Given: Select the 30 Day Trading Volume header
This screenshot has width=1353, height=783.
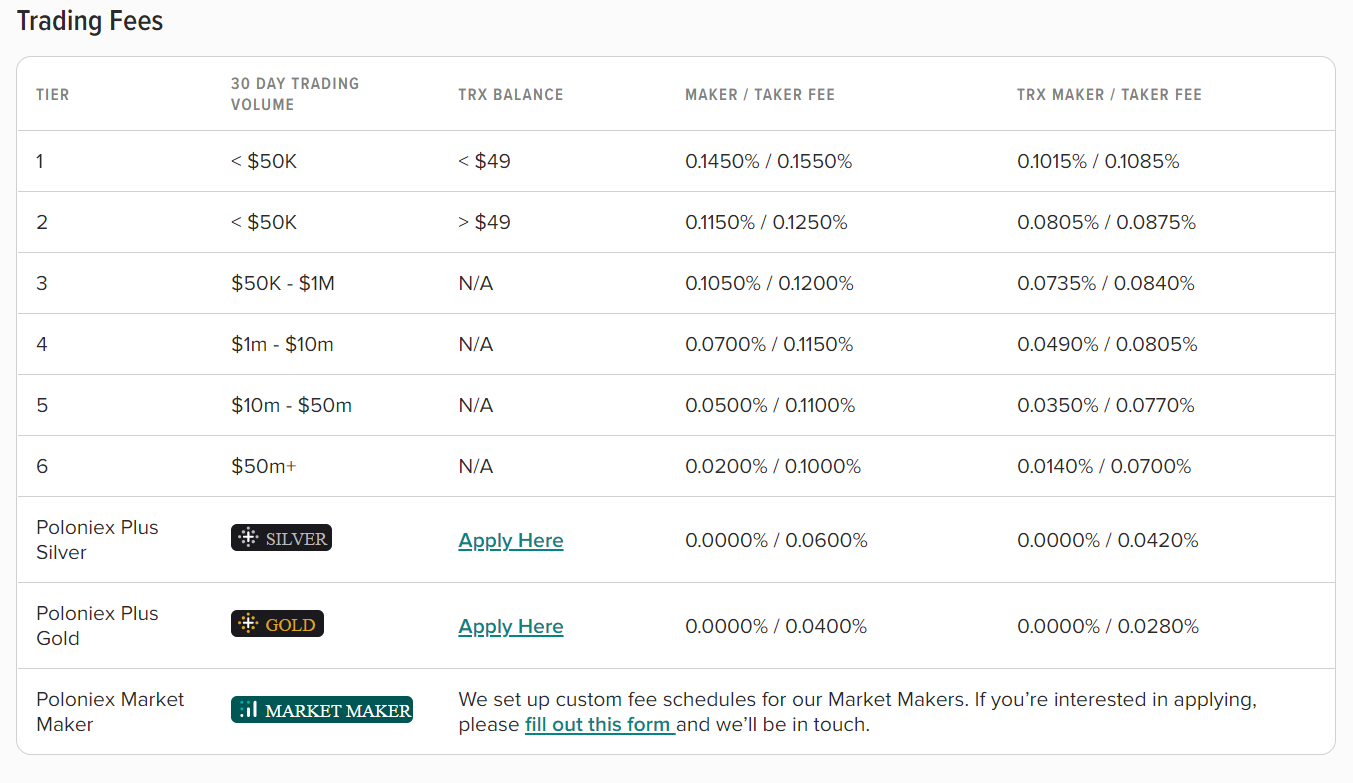Looking at the screenshot, I should point(295,94).
